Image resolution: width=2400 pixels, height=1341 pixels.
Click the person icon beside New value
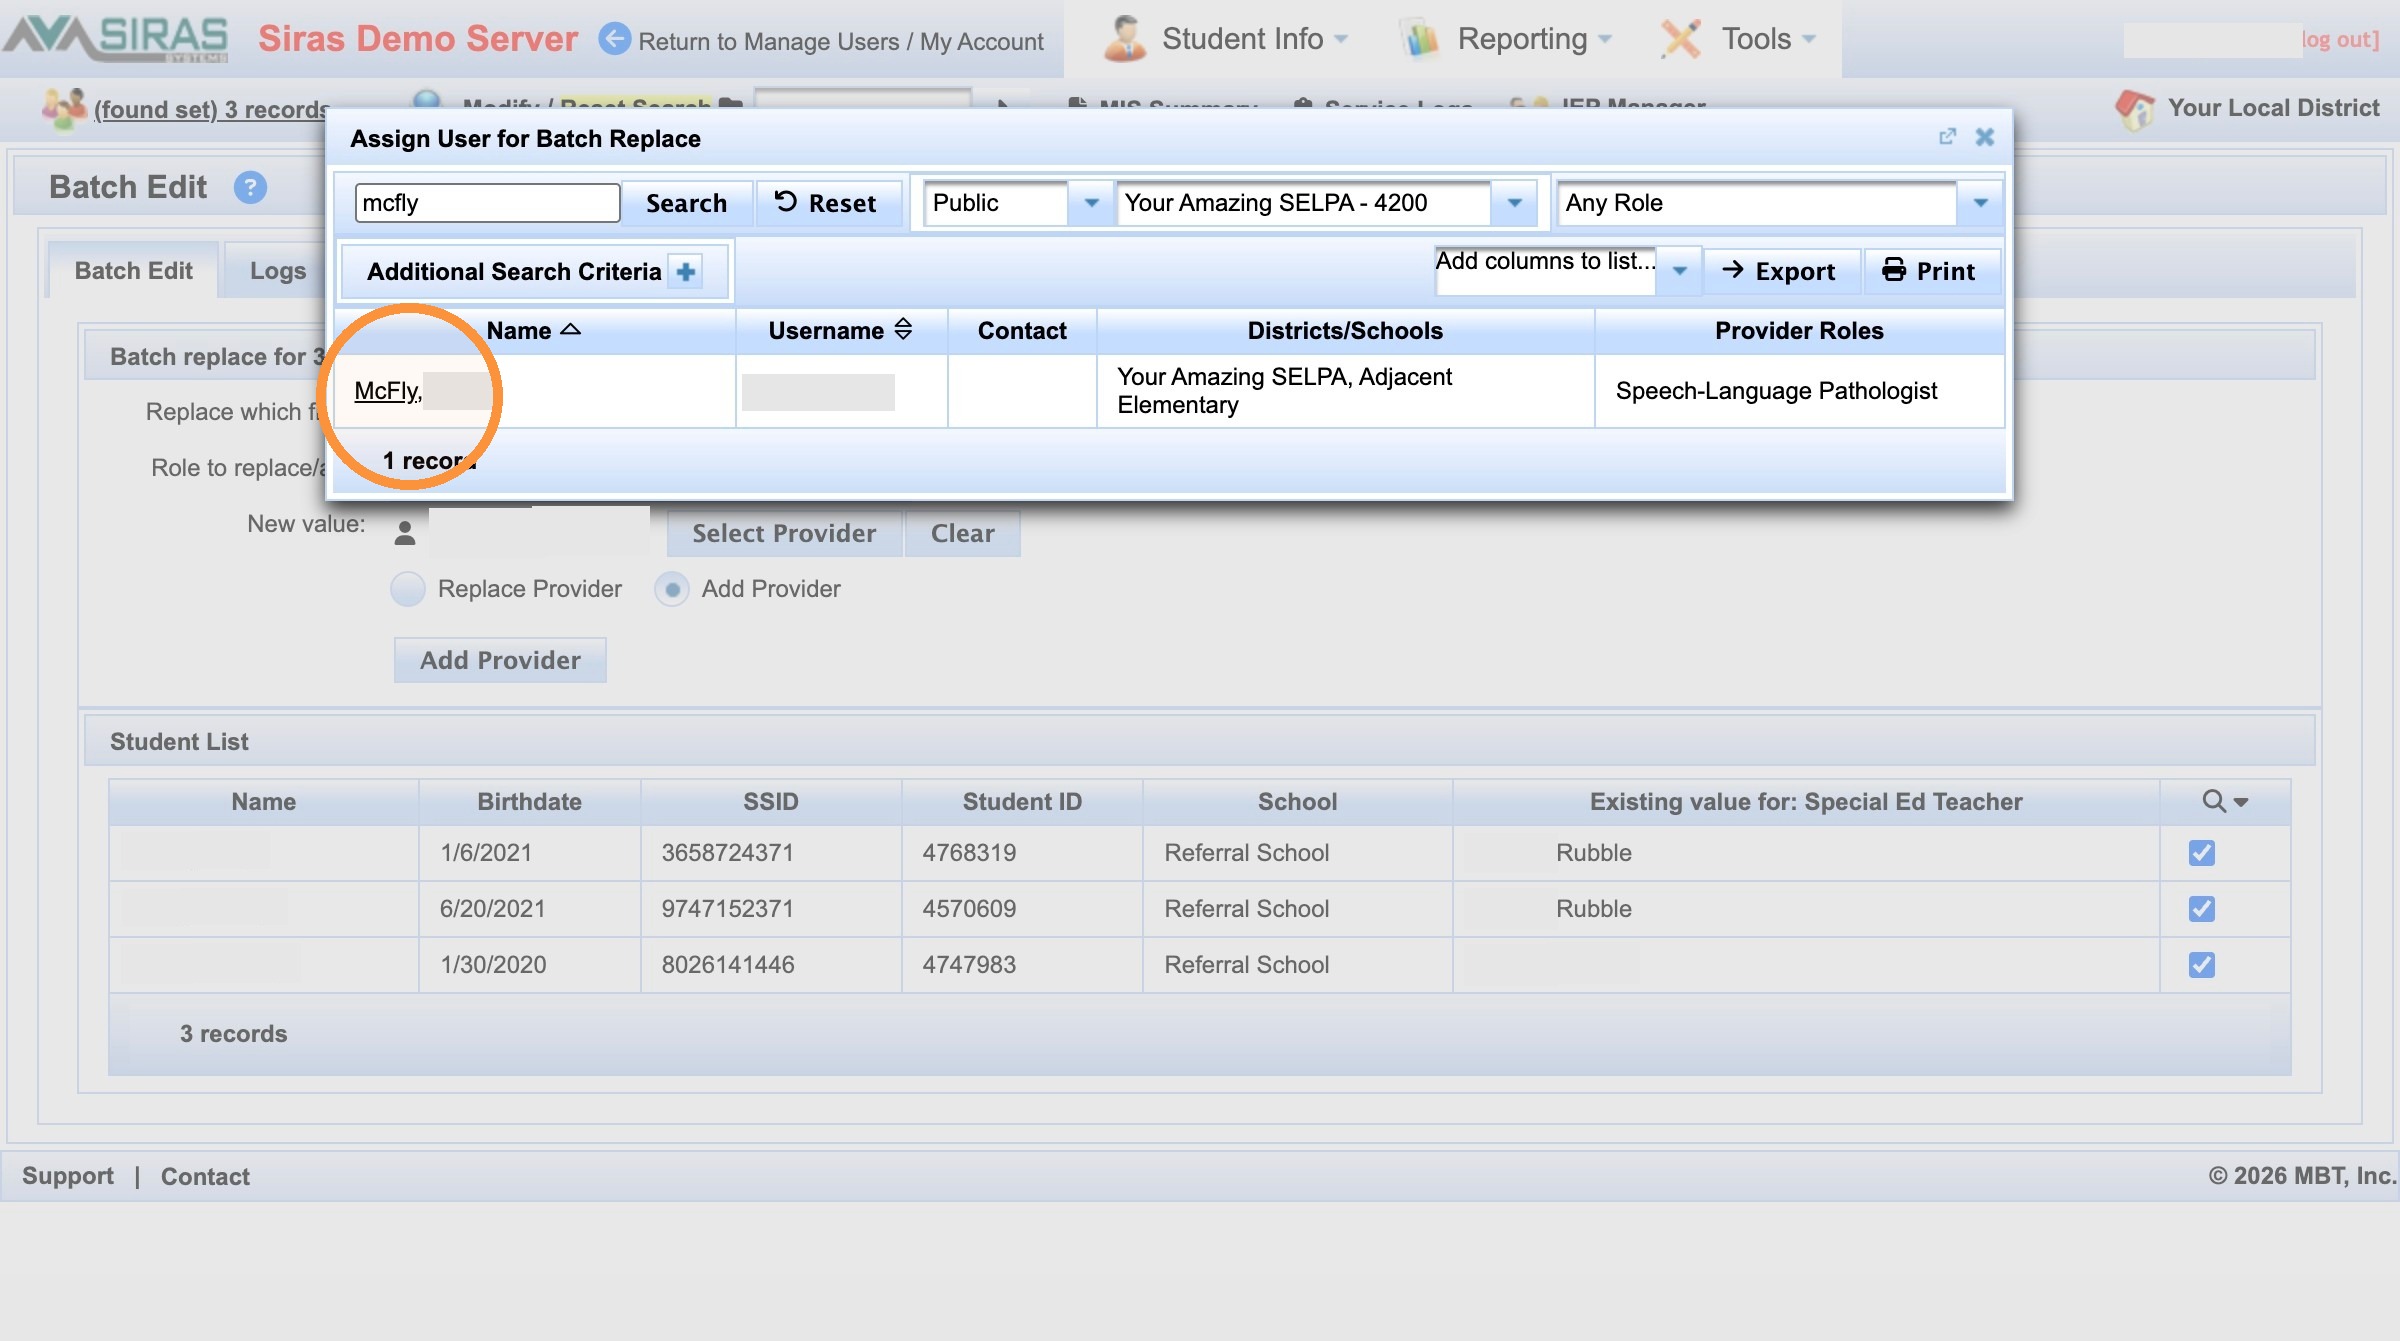[x=405, y=533]
